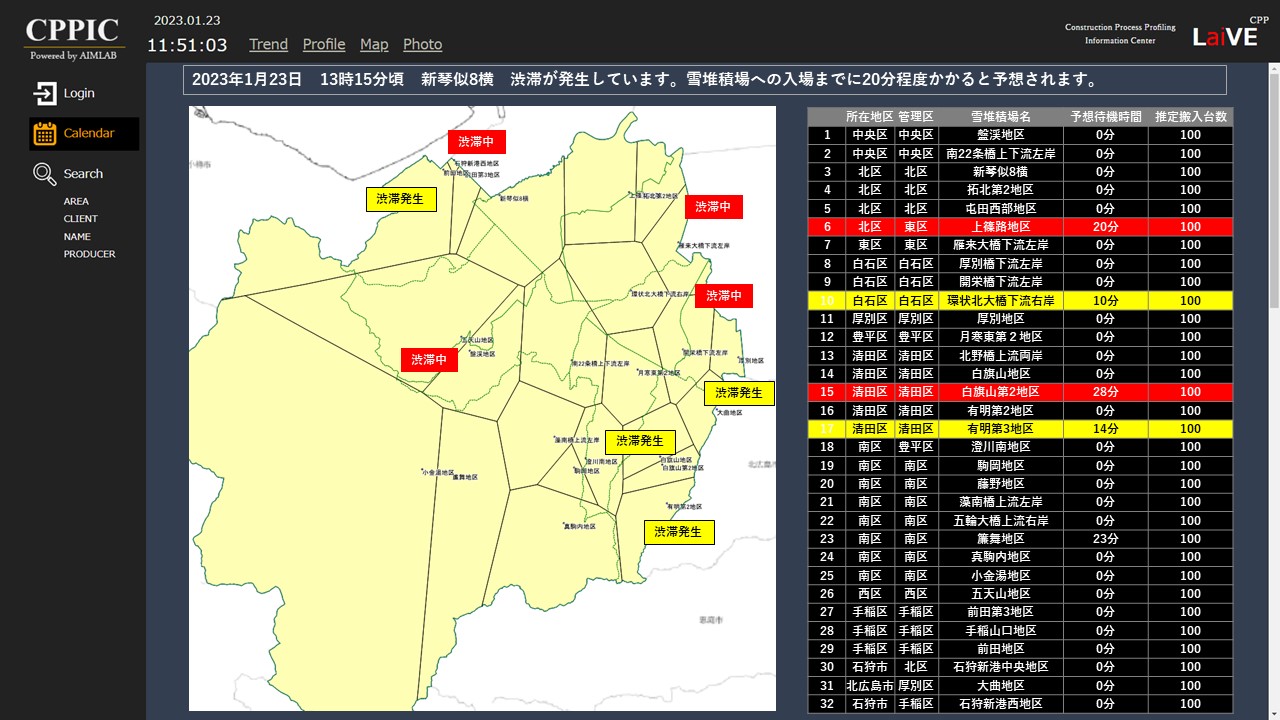Select red row 白旗山第2地区 with 28分
Viewport: 1280px width, 720px height.
tap(1000, 392)
